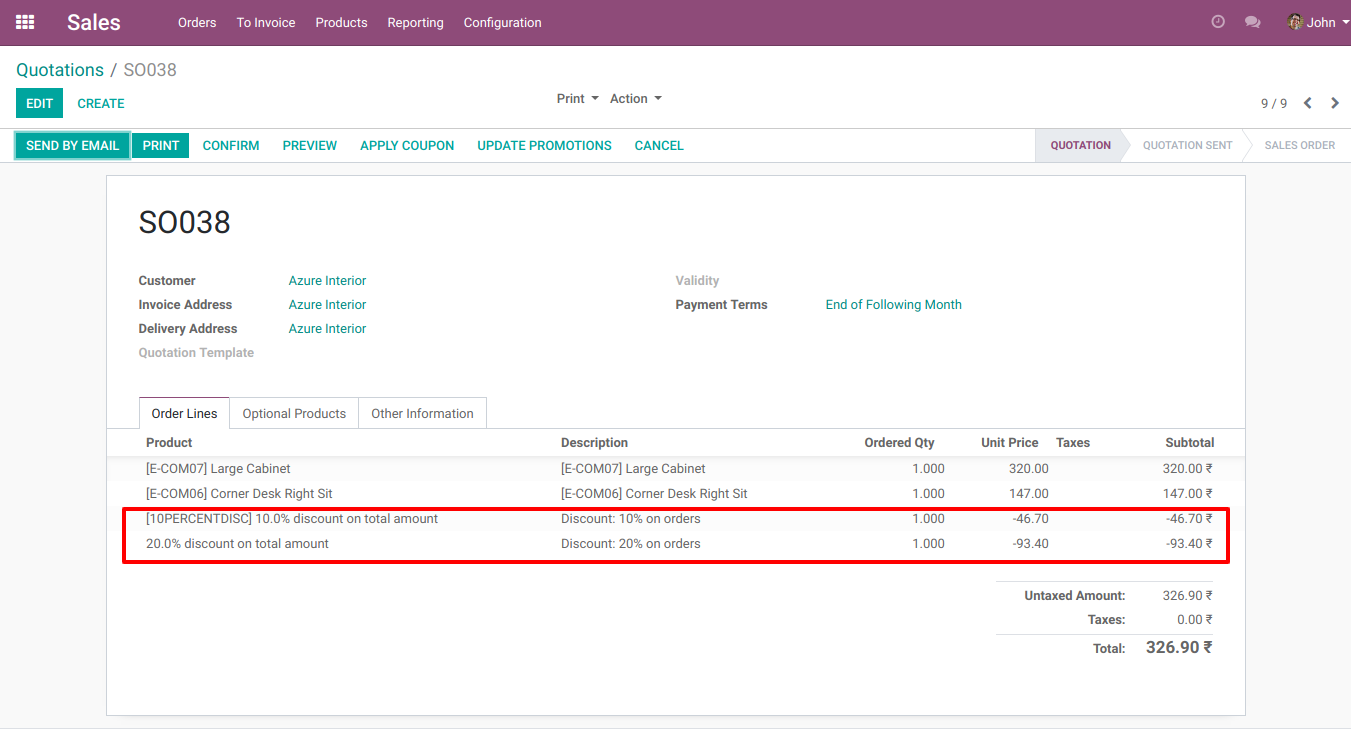Go to next record arrow

click(x=1335, y=103)
